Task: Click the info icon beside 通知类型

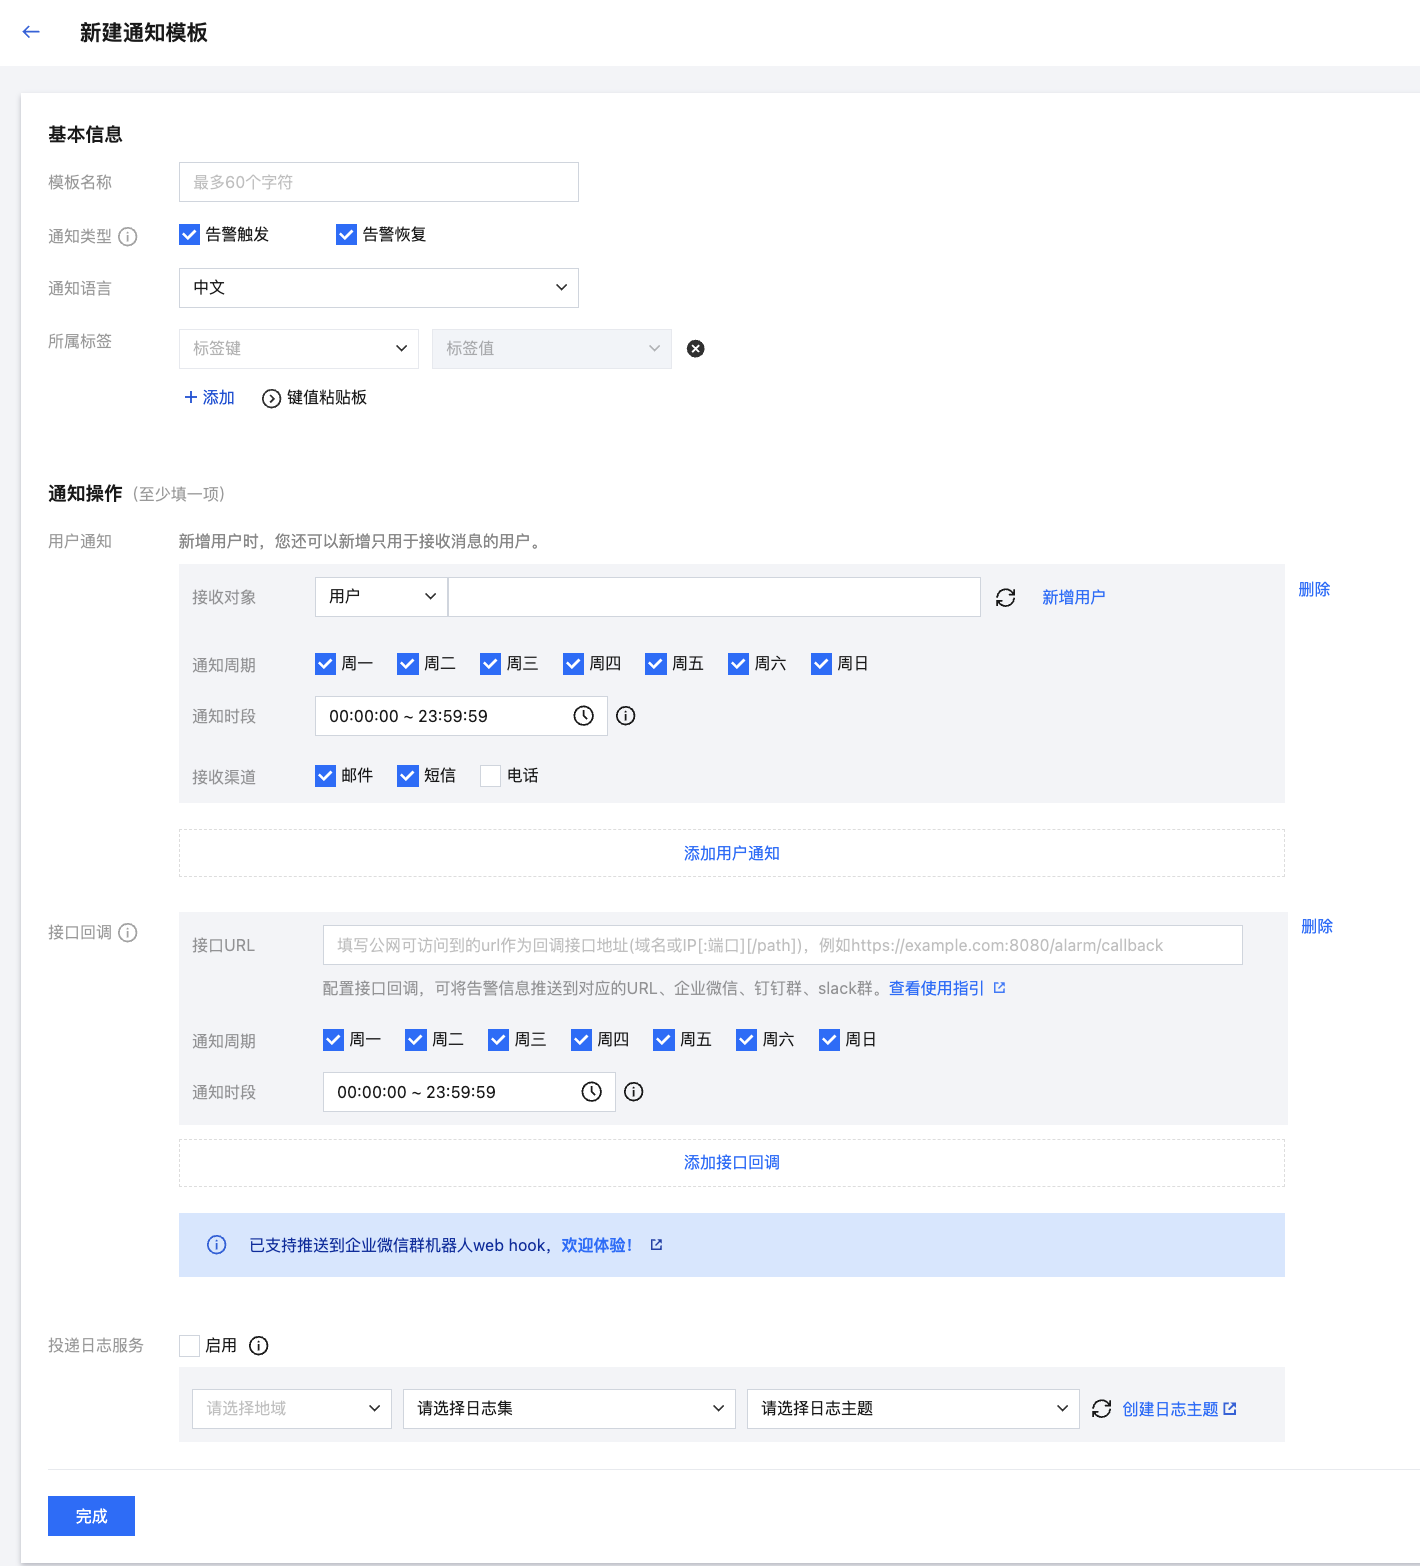Action: 128,236
